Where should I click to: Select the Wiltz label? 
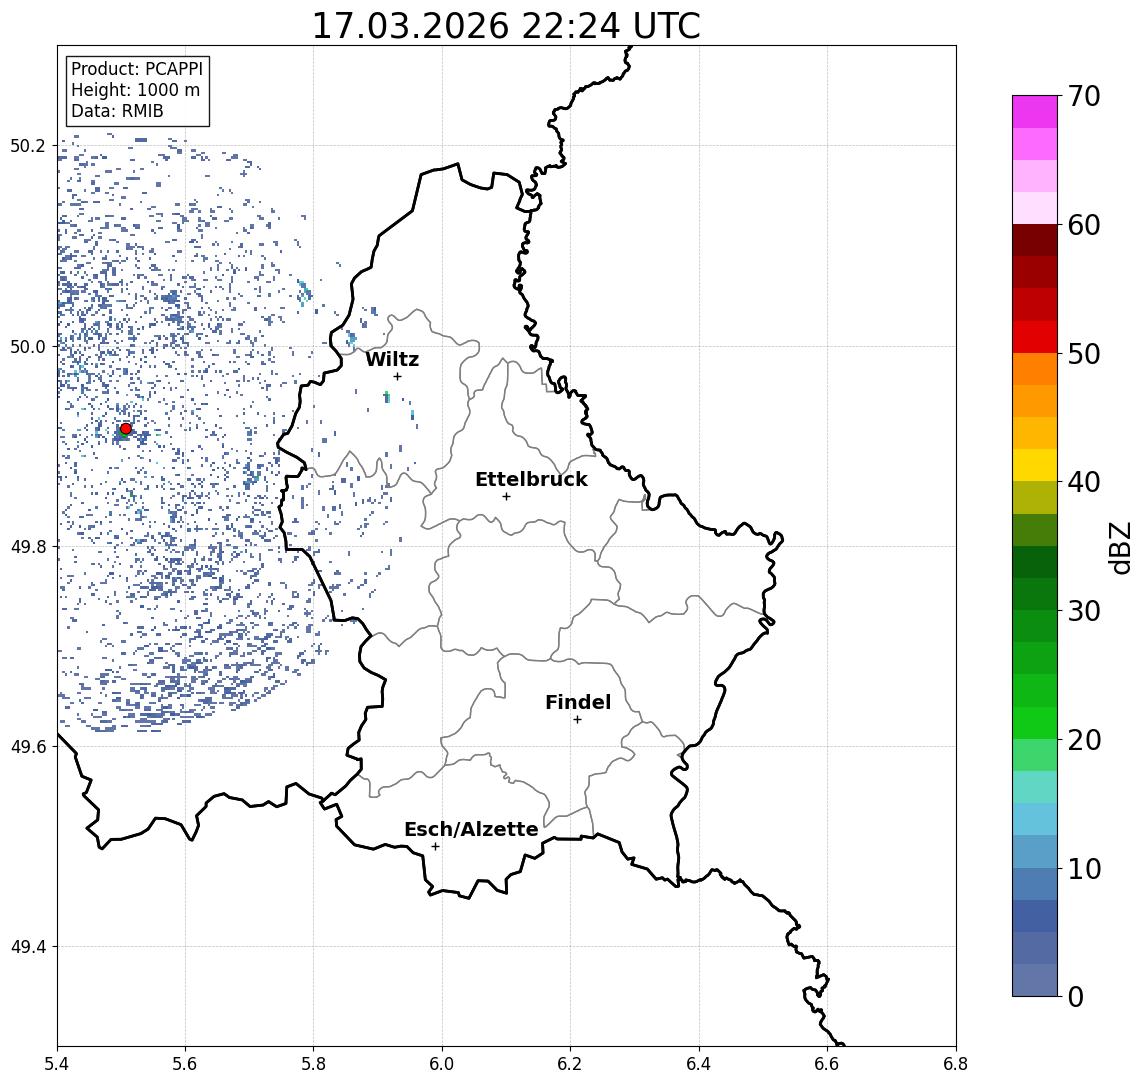click(392, 359)
